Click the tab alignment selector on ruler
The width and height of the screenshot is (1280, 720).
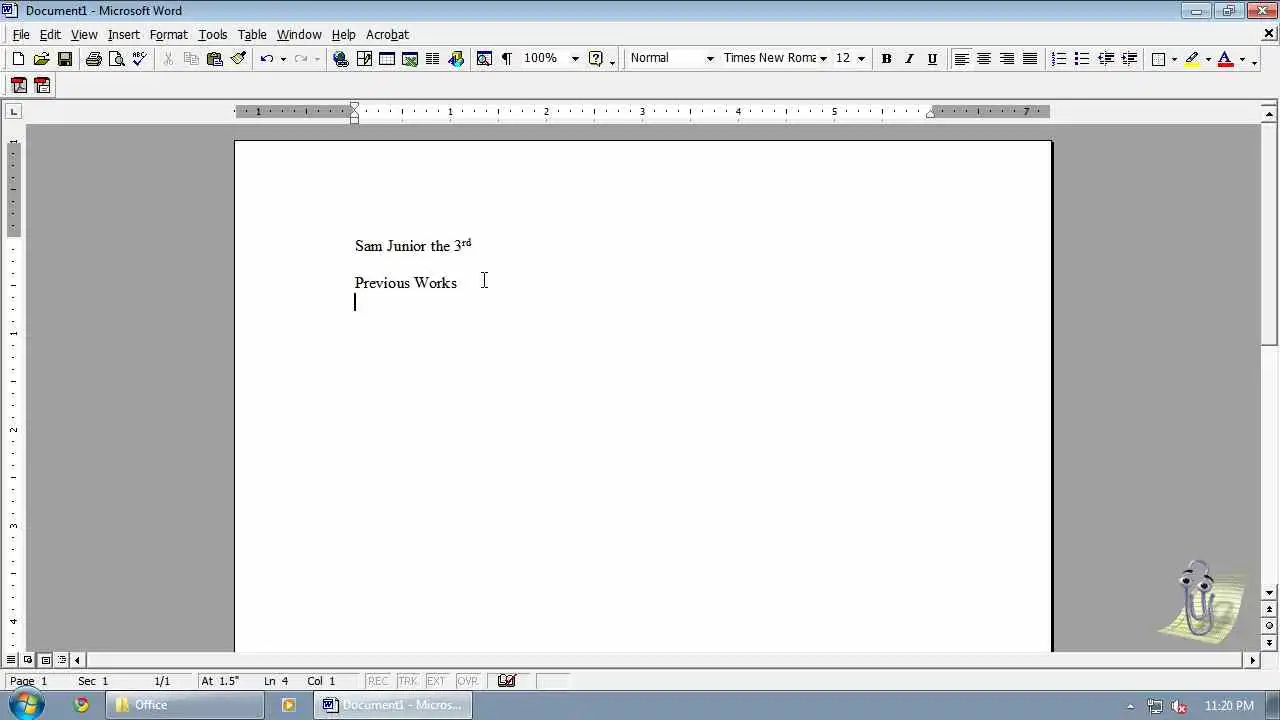(x=13, y=111)
